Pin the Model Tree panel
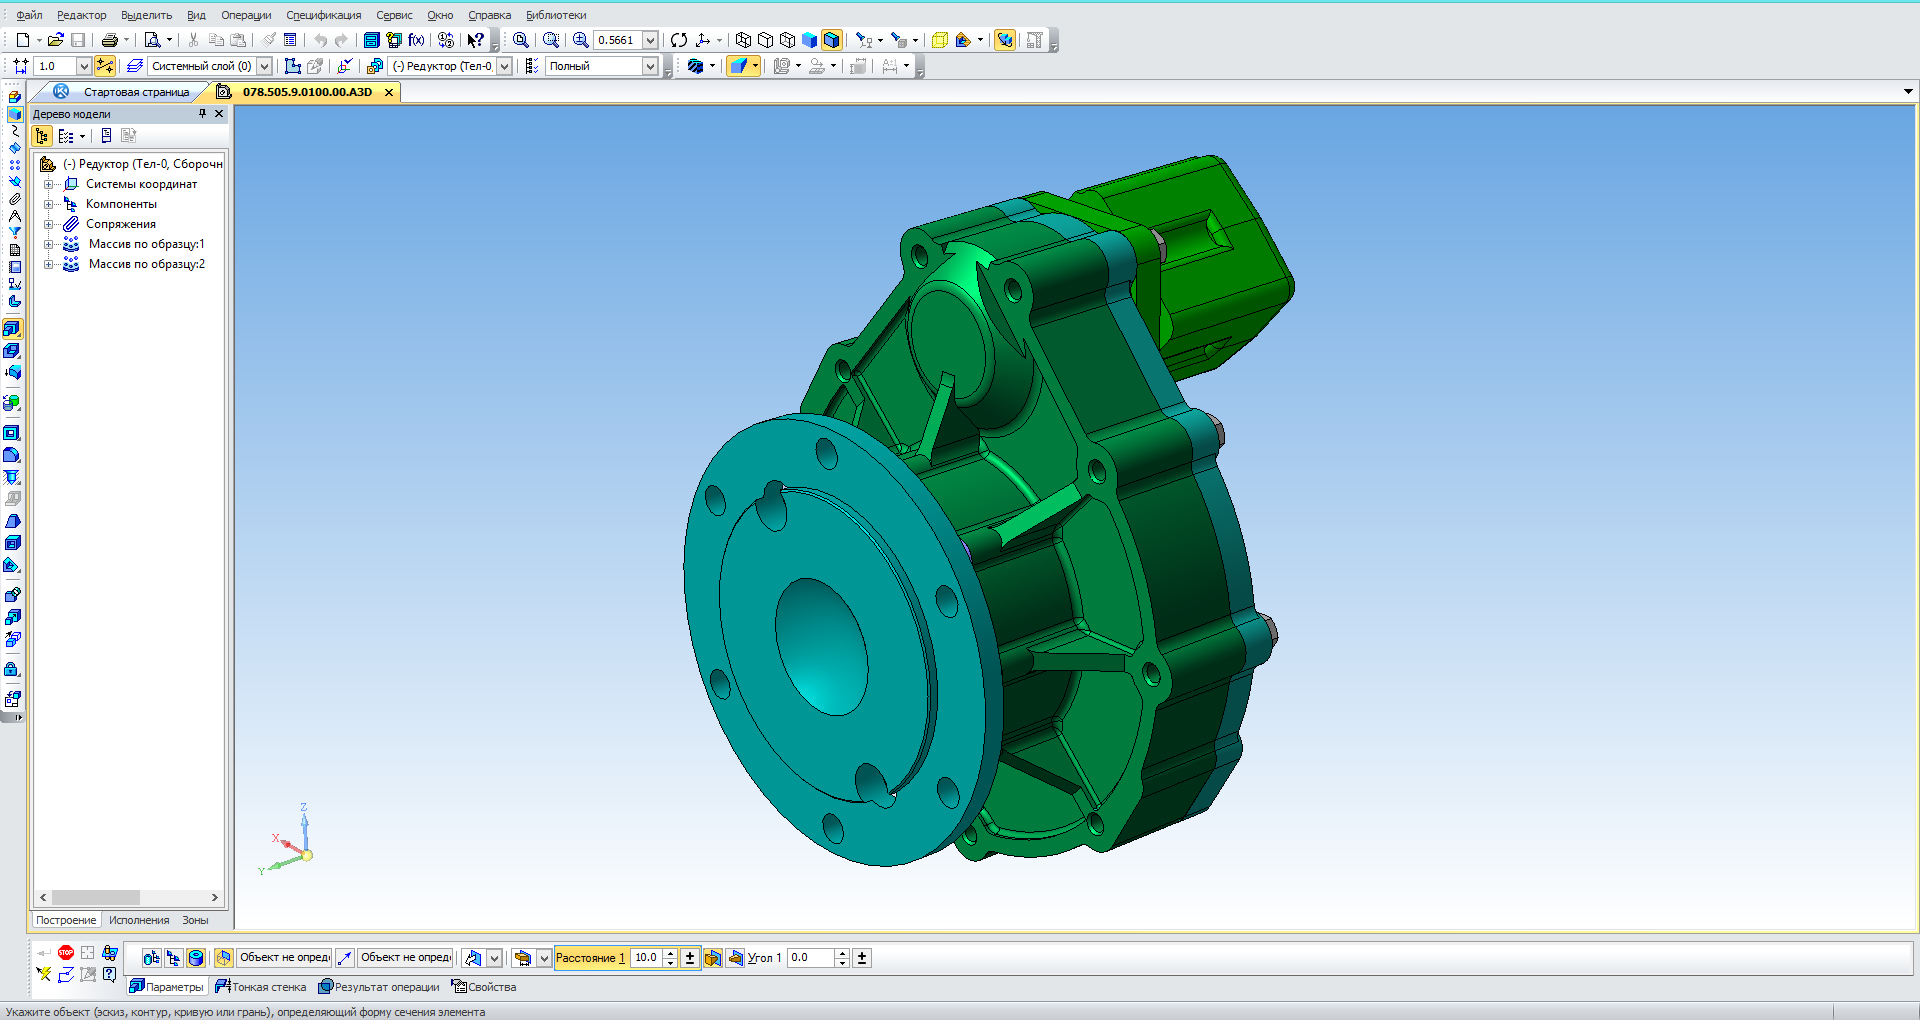The width and height of the screenshot is (1920, 1020). 202,114
